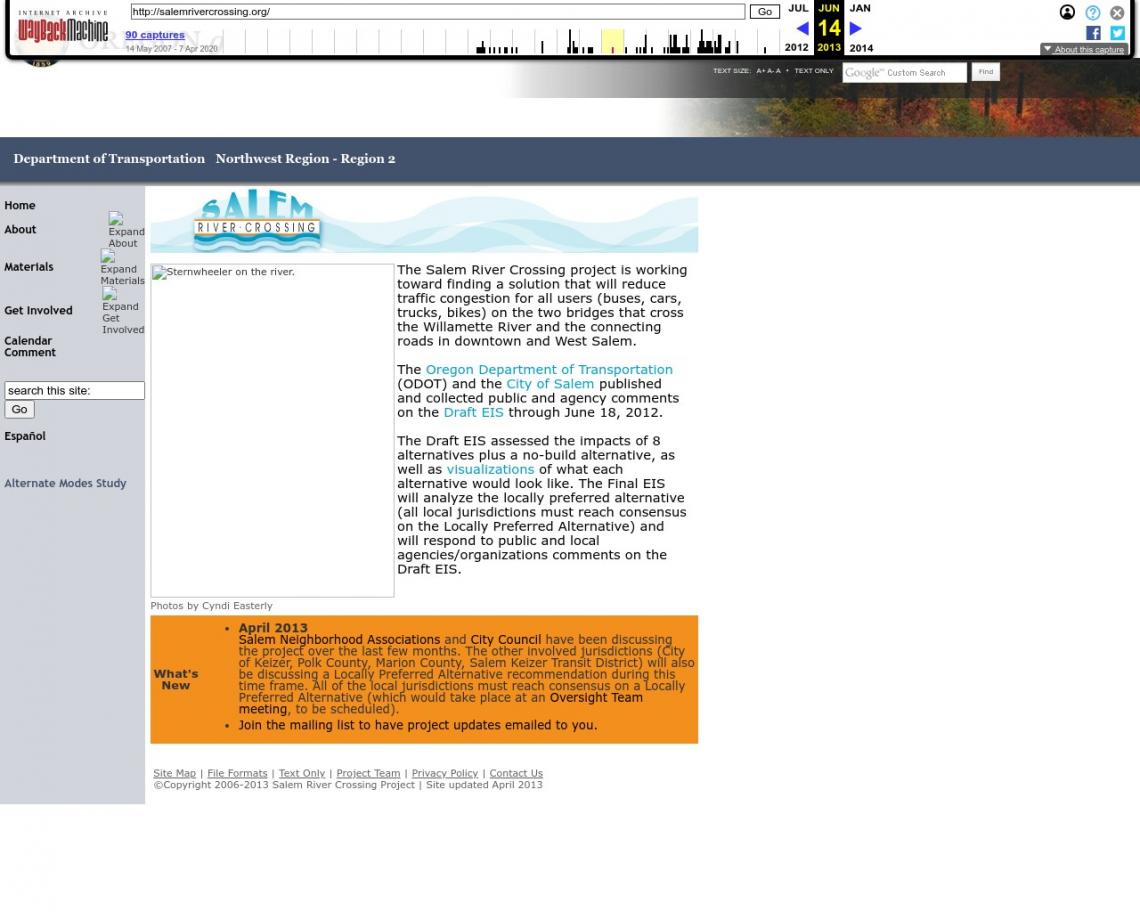The height and width of the screenshot is (912, 1140).
Task: Click the Wayback URL address field
Action: point(438,12)
